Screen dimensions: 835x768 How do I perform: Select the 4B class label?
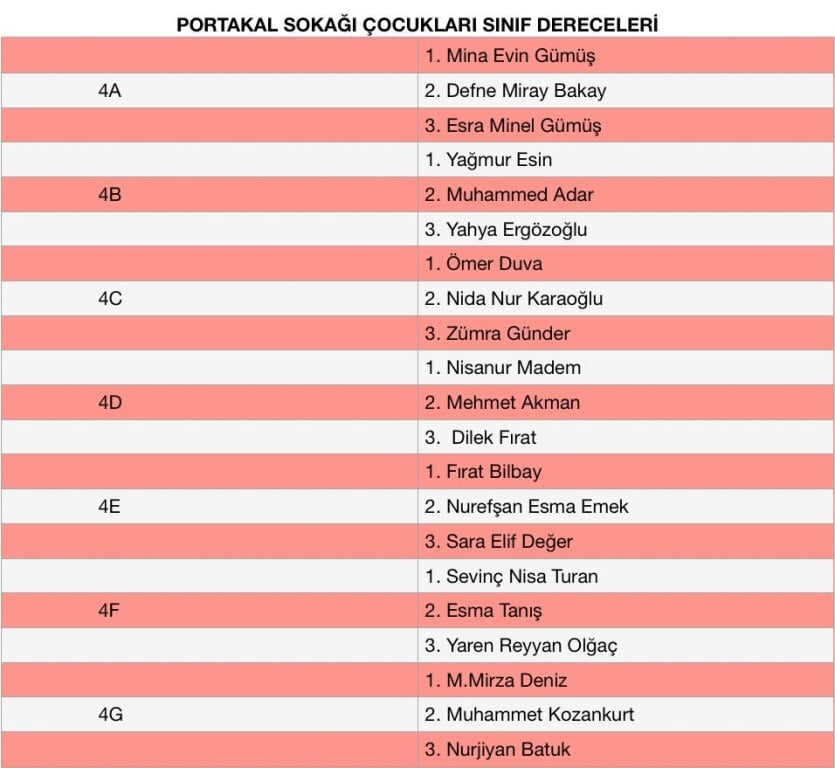pyautogui.click(x=110, y=194)
